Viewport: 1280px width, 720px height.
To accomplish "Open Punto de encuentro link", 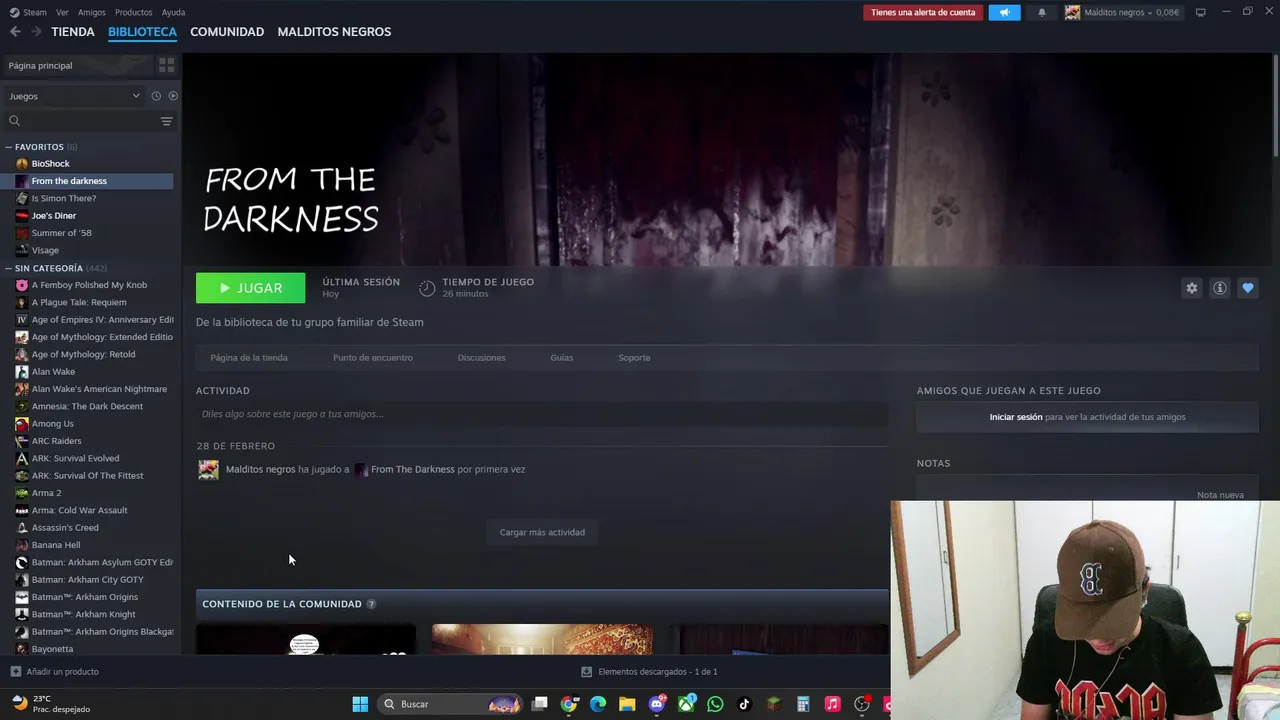I will pos(373,358).
